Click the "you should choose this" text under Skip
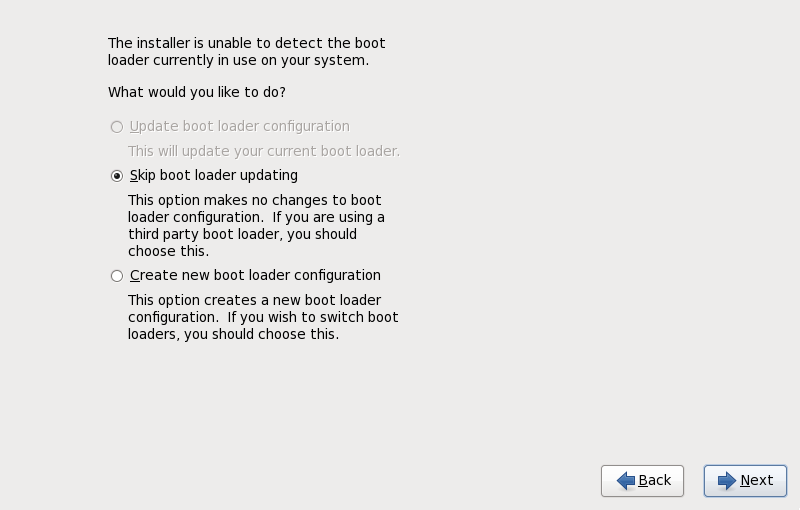 pyautogui.click(x=168, y=251)
